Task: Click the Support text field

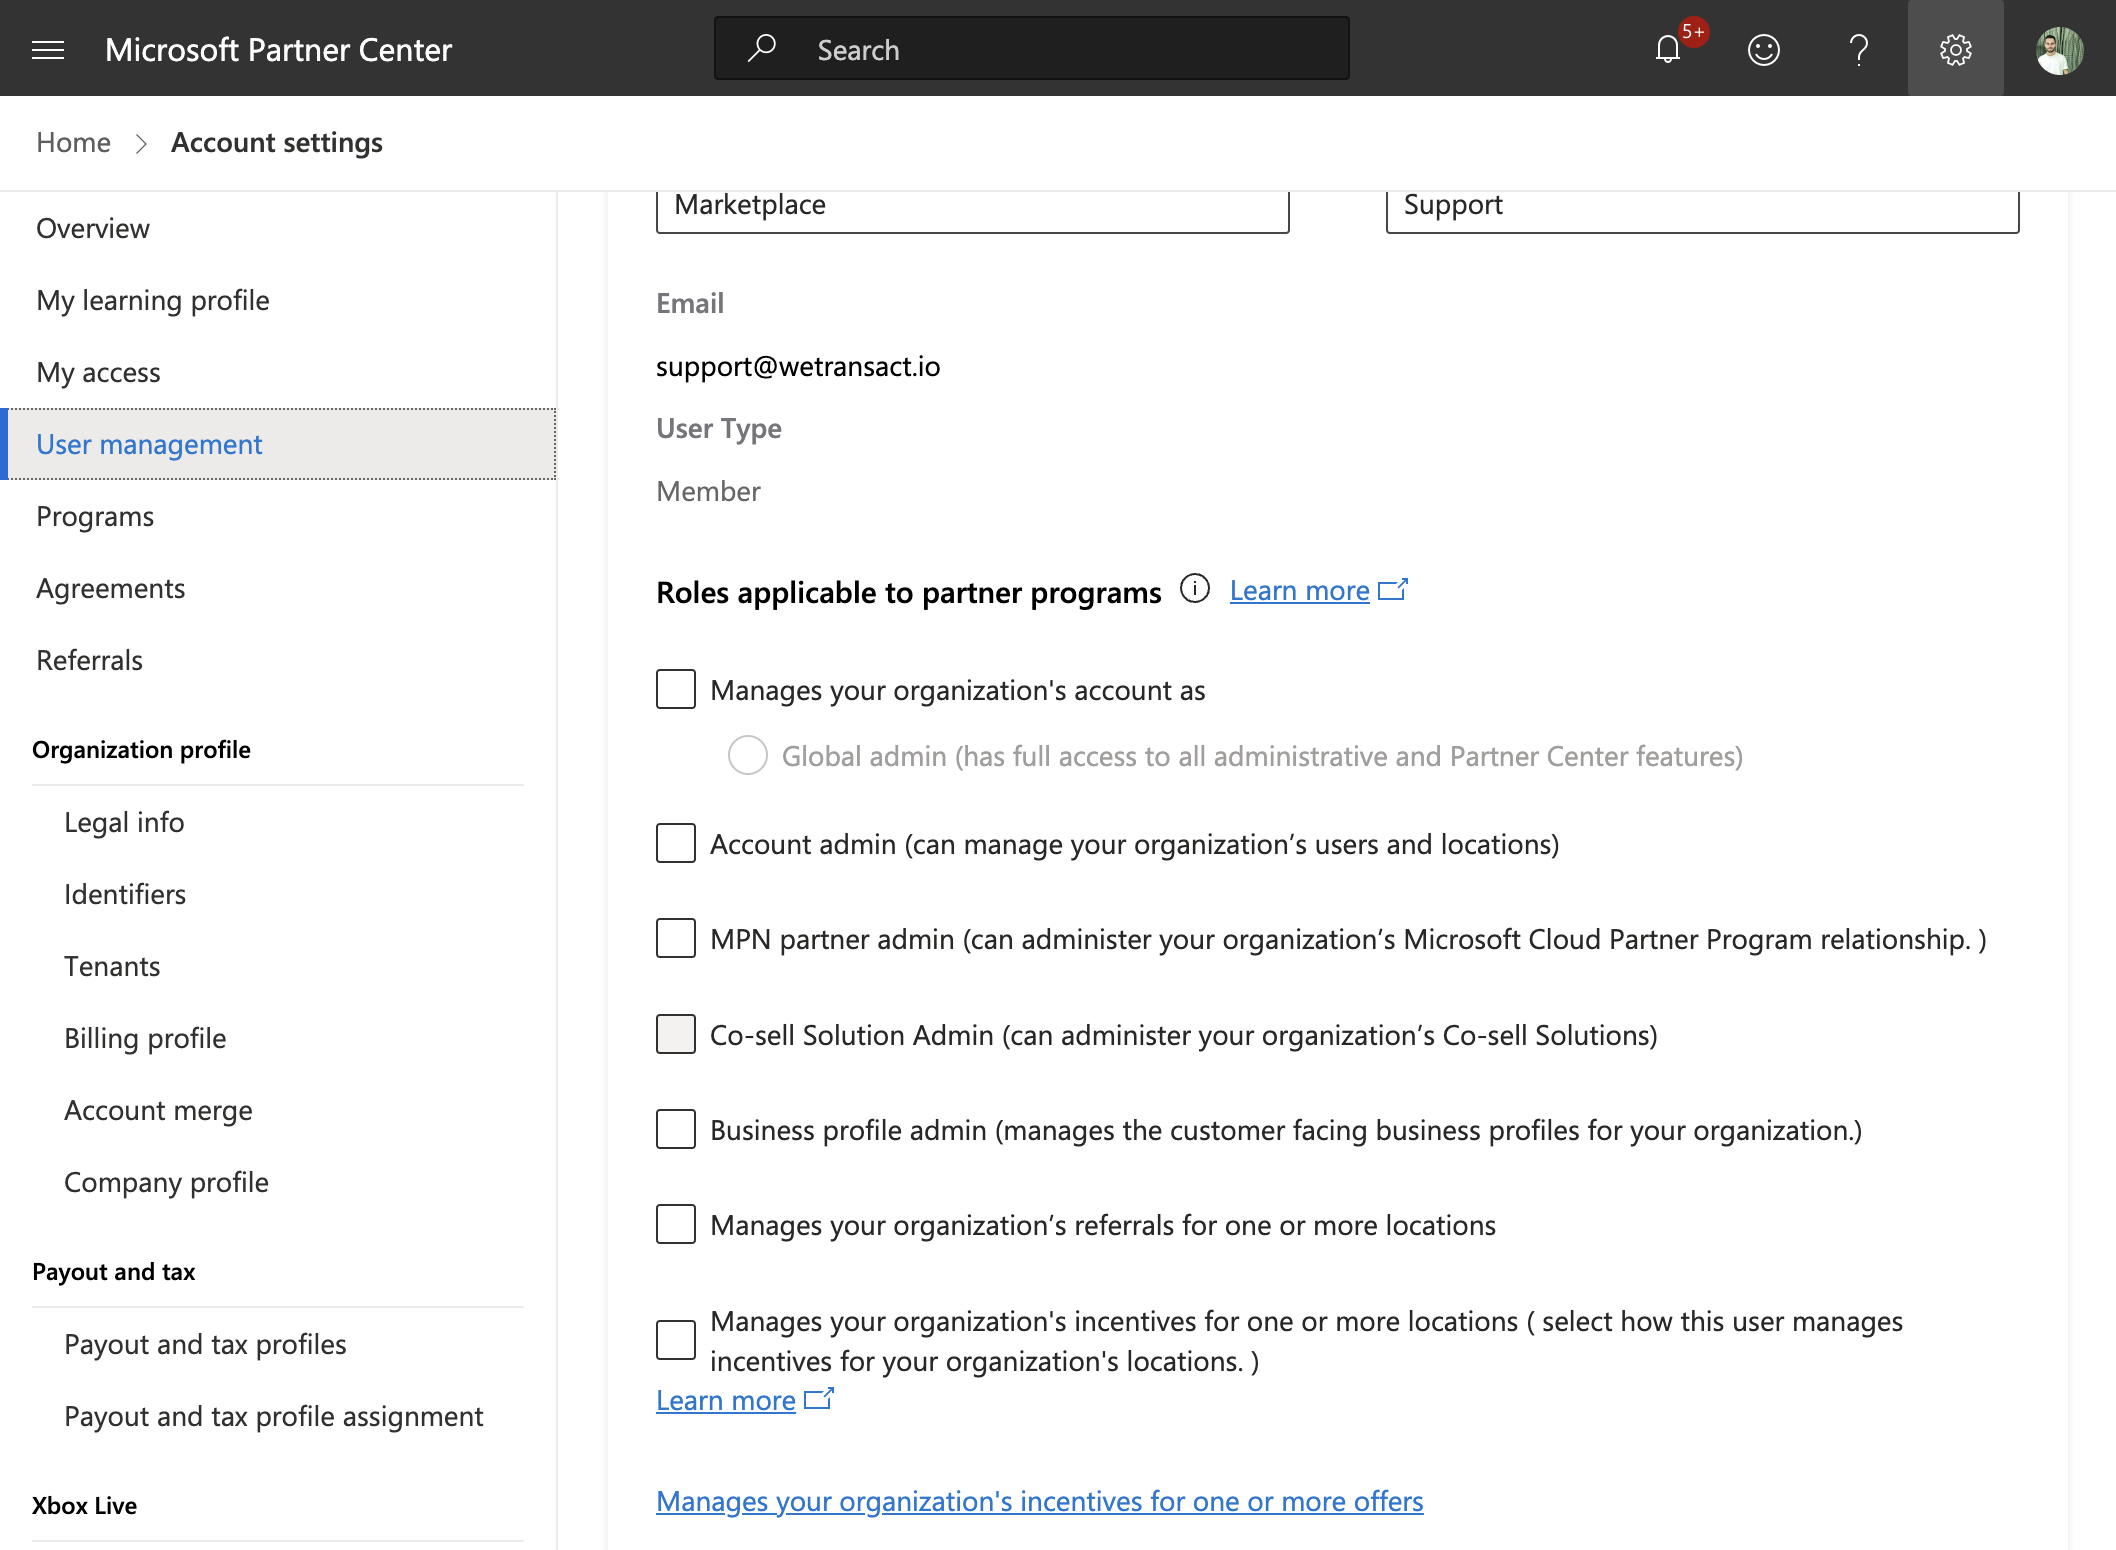Action: (1702, 210)
